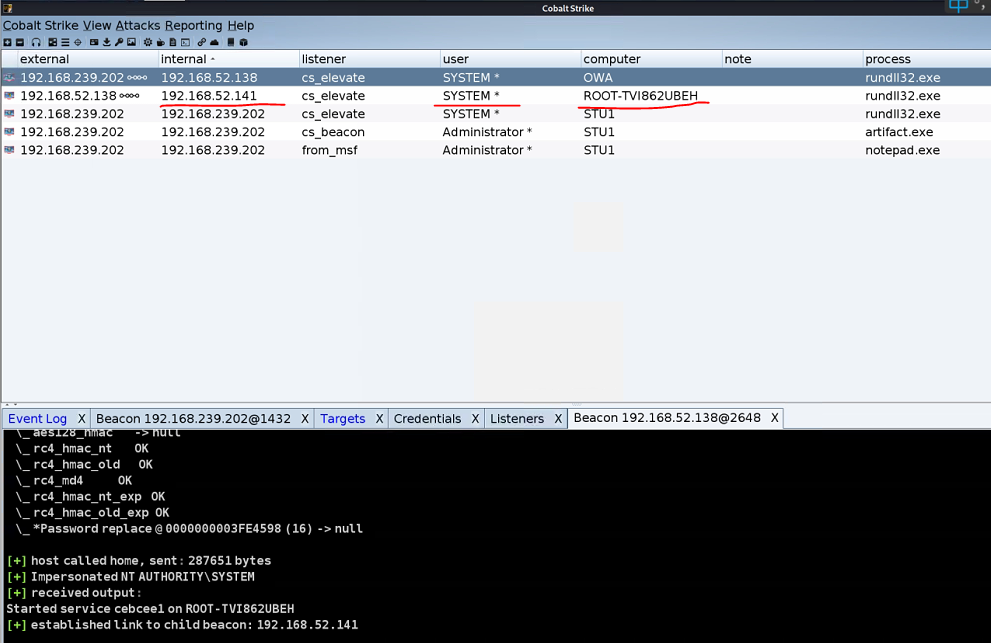Switch to Beacon 192.168.239.202@1432 tab
Viewport: 991px width, 643px height.
[x=193, y=419]
